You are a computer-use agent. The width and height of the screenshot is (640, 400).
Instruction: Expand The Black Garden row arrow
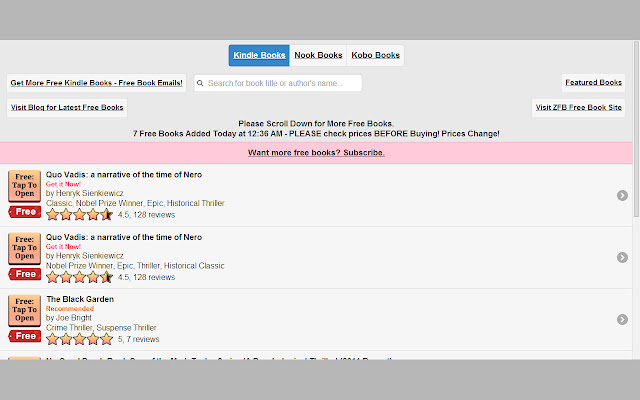coord(622,320)
